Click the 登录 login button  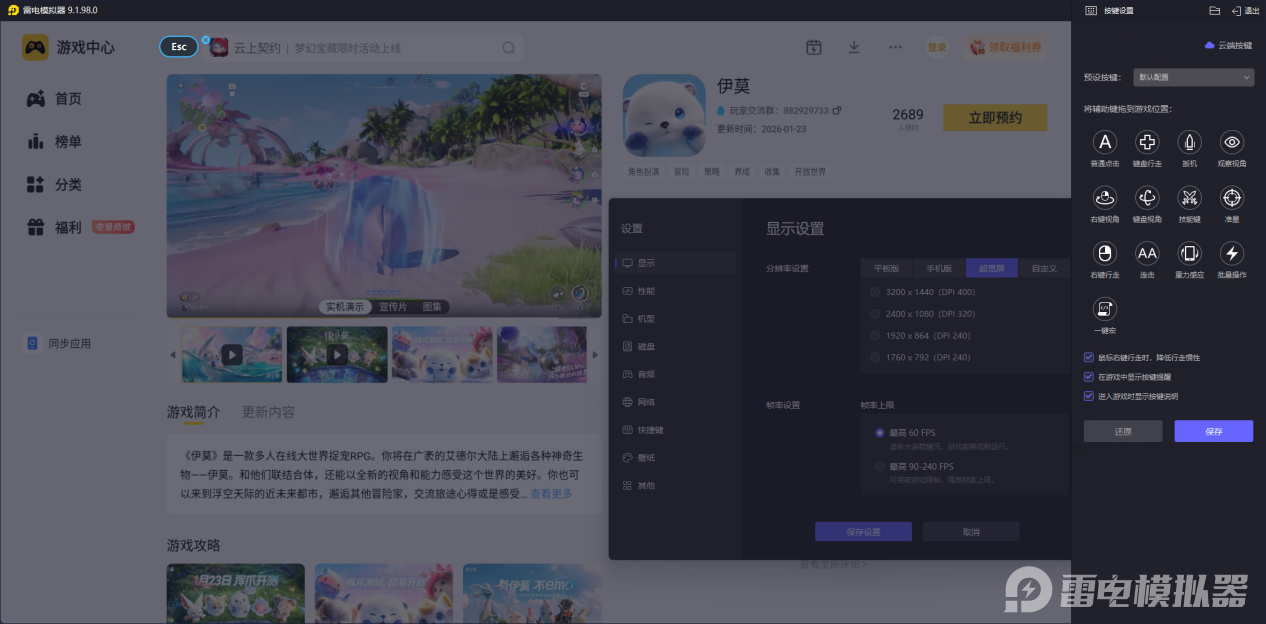point(936,47)
